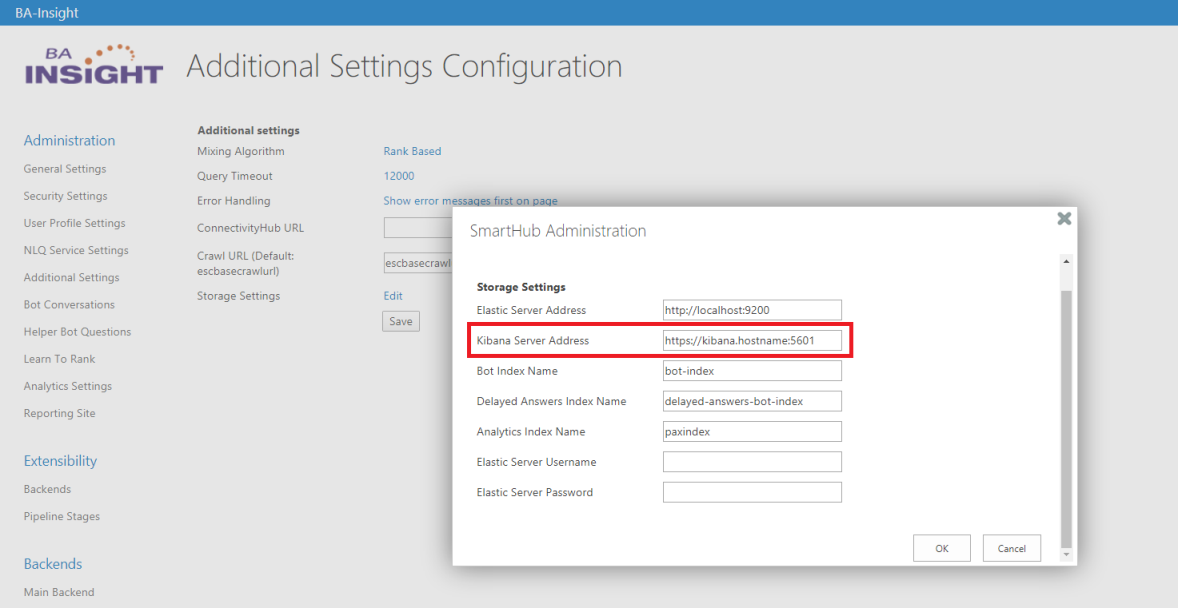Image resolution: width=1178 pixels, height=608 pixels.
Task: Click Delayed Answers Index Name field
Action: pos(752,401)
